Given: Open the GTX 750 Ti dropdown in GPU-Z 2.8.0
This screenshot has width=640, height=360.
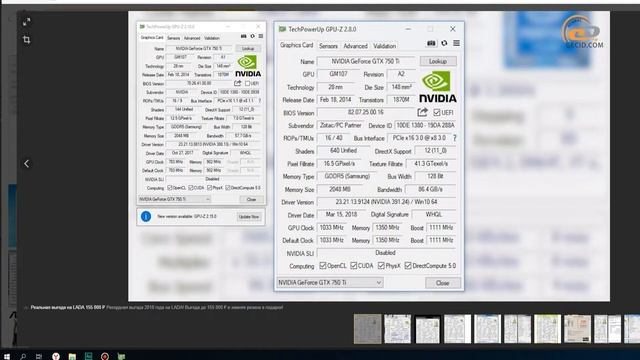Looking at the screenshot, I should (330, 282).
